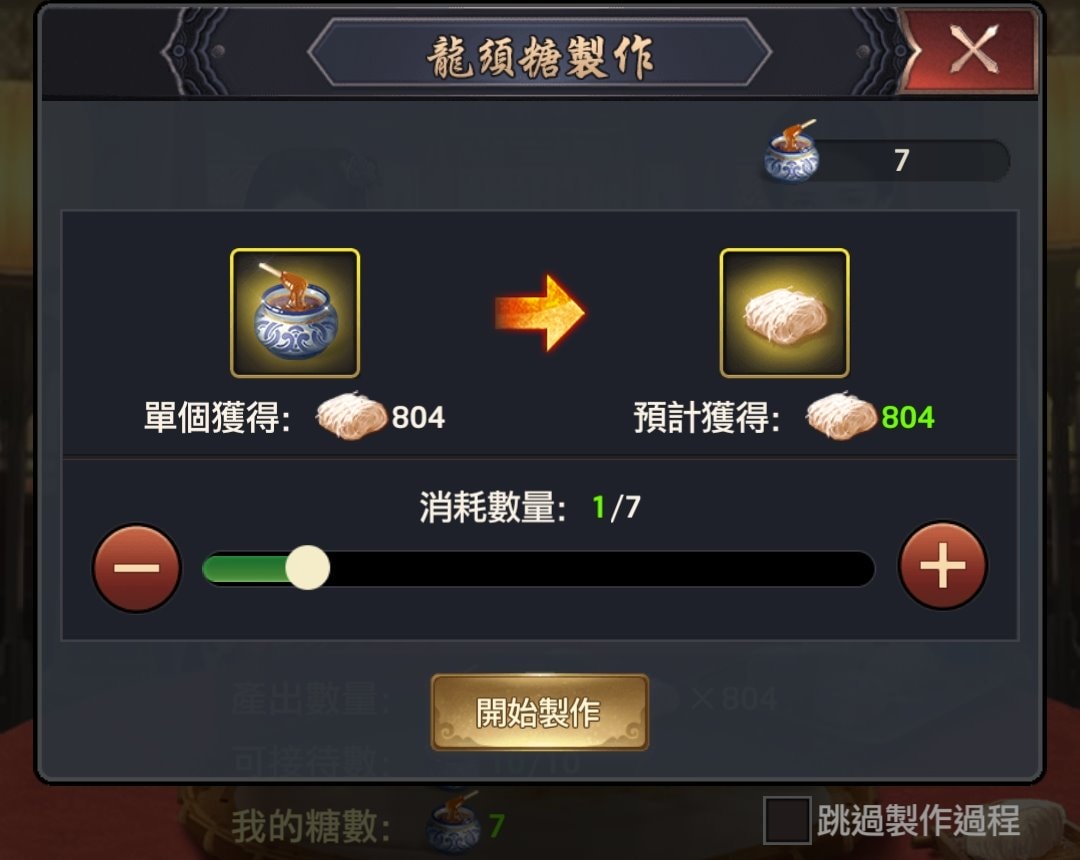
Task: Click candy icon beside 單個獲得
Action: point(351,416)
